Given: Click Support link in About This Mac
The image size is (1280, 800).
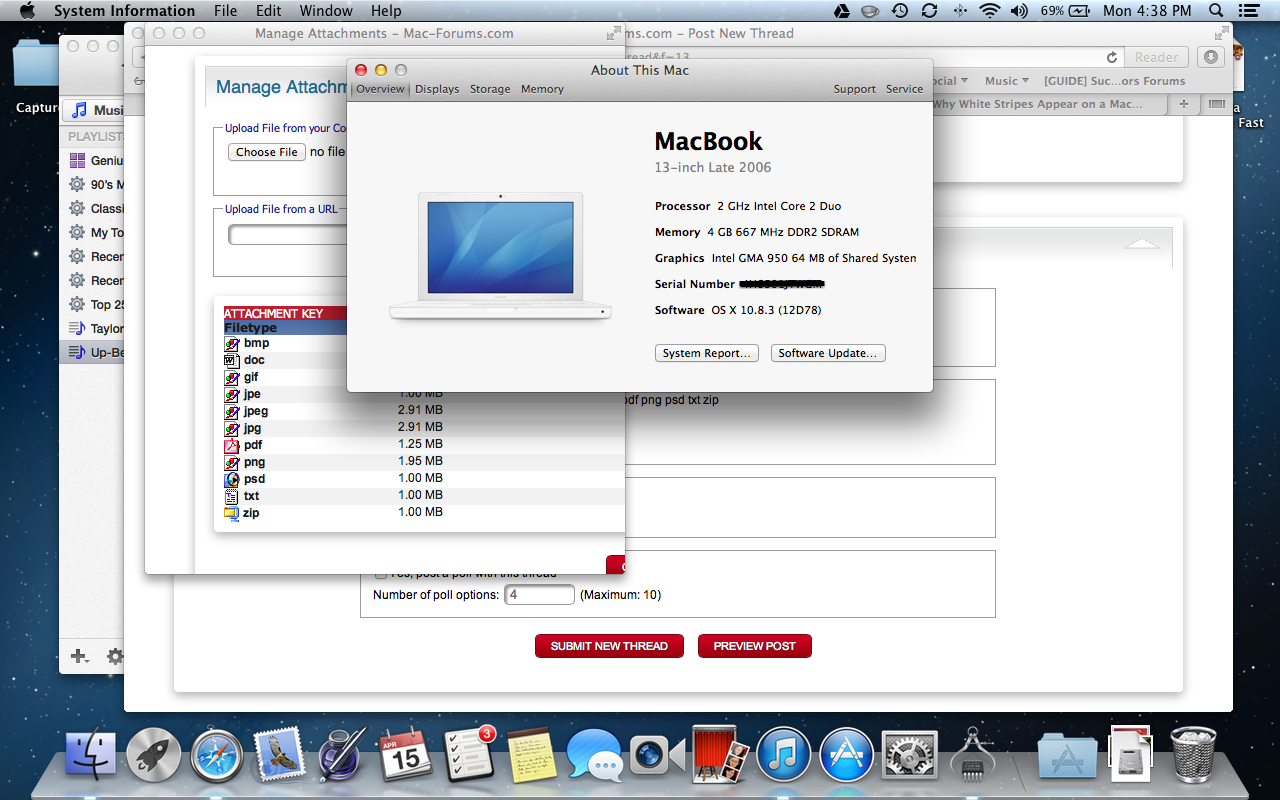Looking at the screenshot, I should 855,89.
